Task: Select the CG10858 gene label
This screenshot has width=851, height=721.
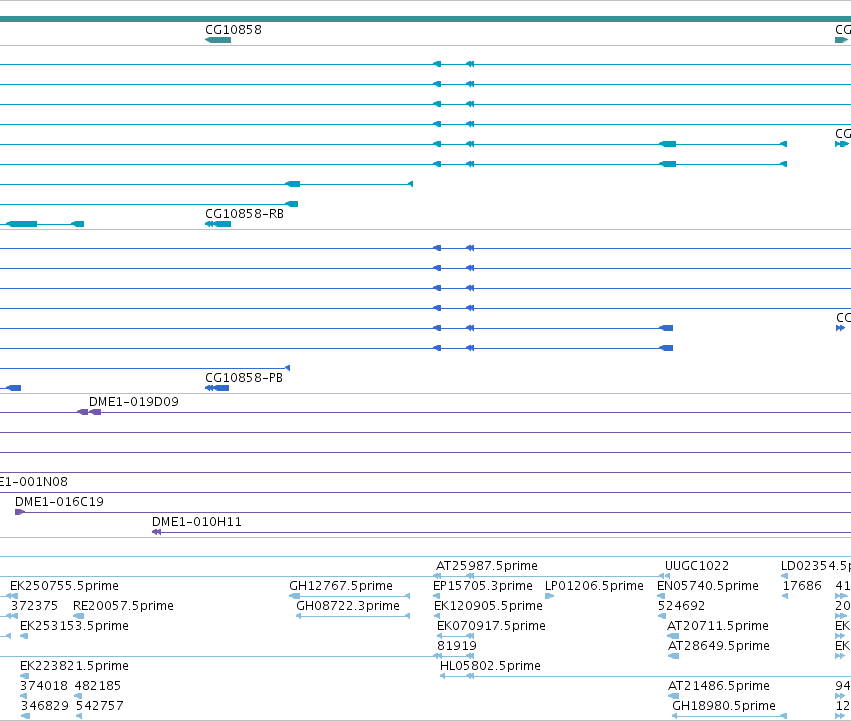Action: [x=233, y=30]
